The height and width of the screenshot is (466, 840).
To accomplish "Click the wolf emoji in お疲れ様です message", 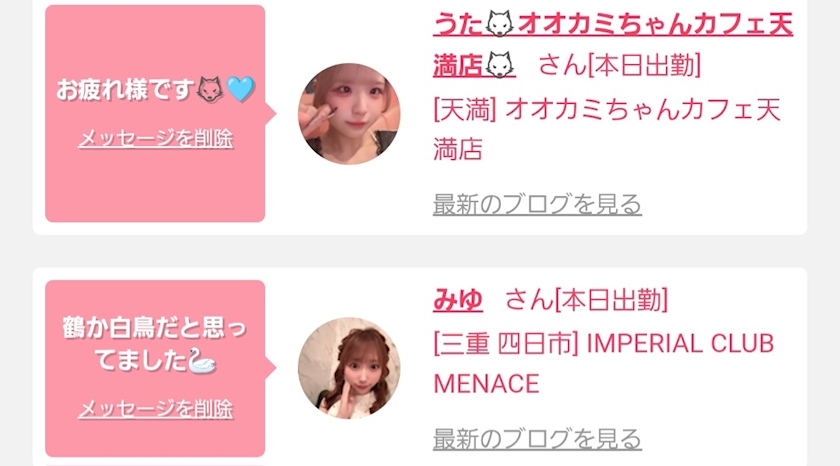I will 210,89.
